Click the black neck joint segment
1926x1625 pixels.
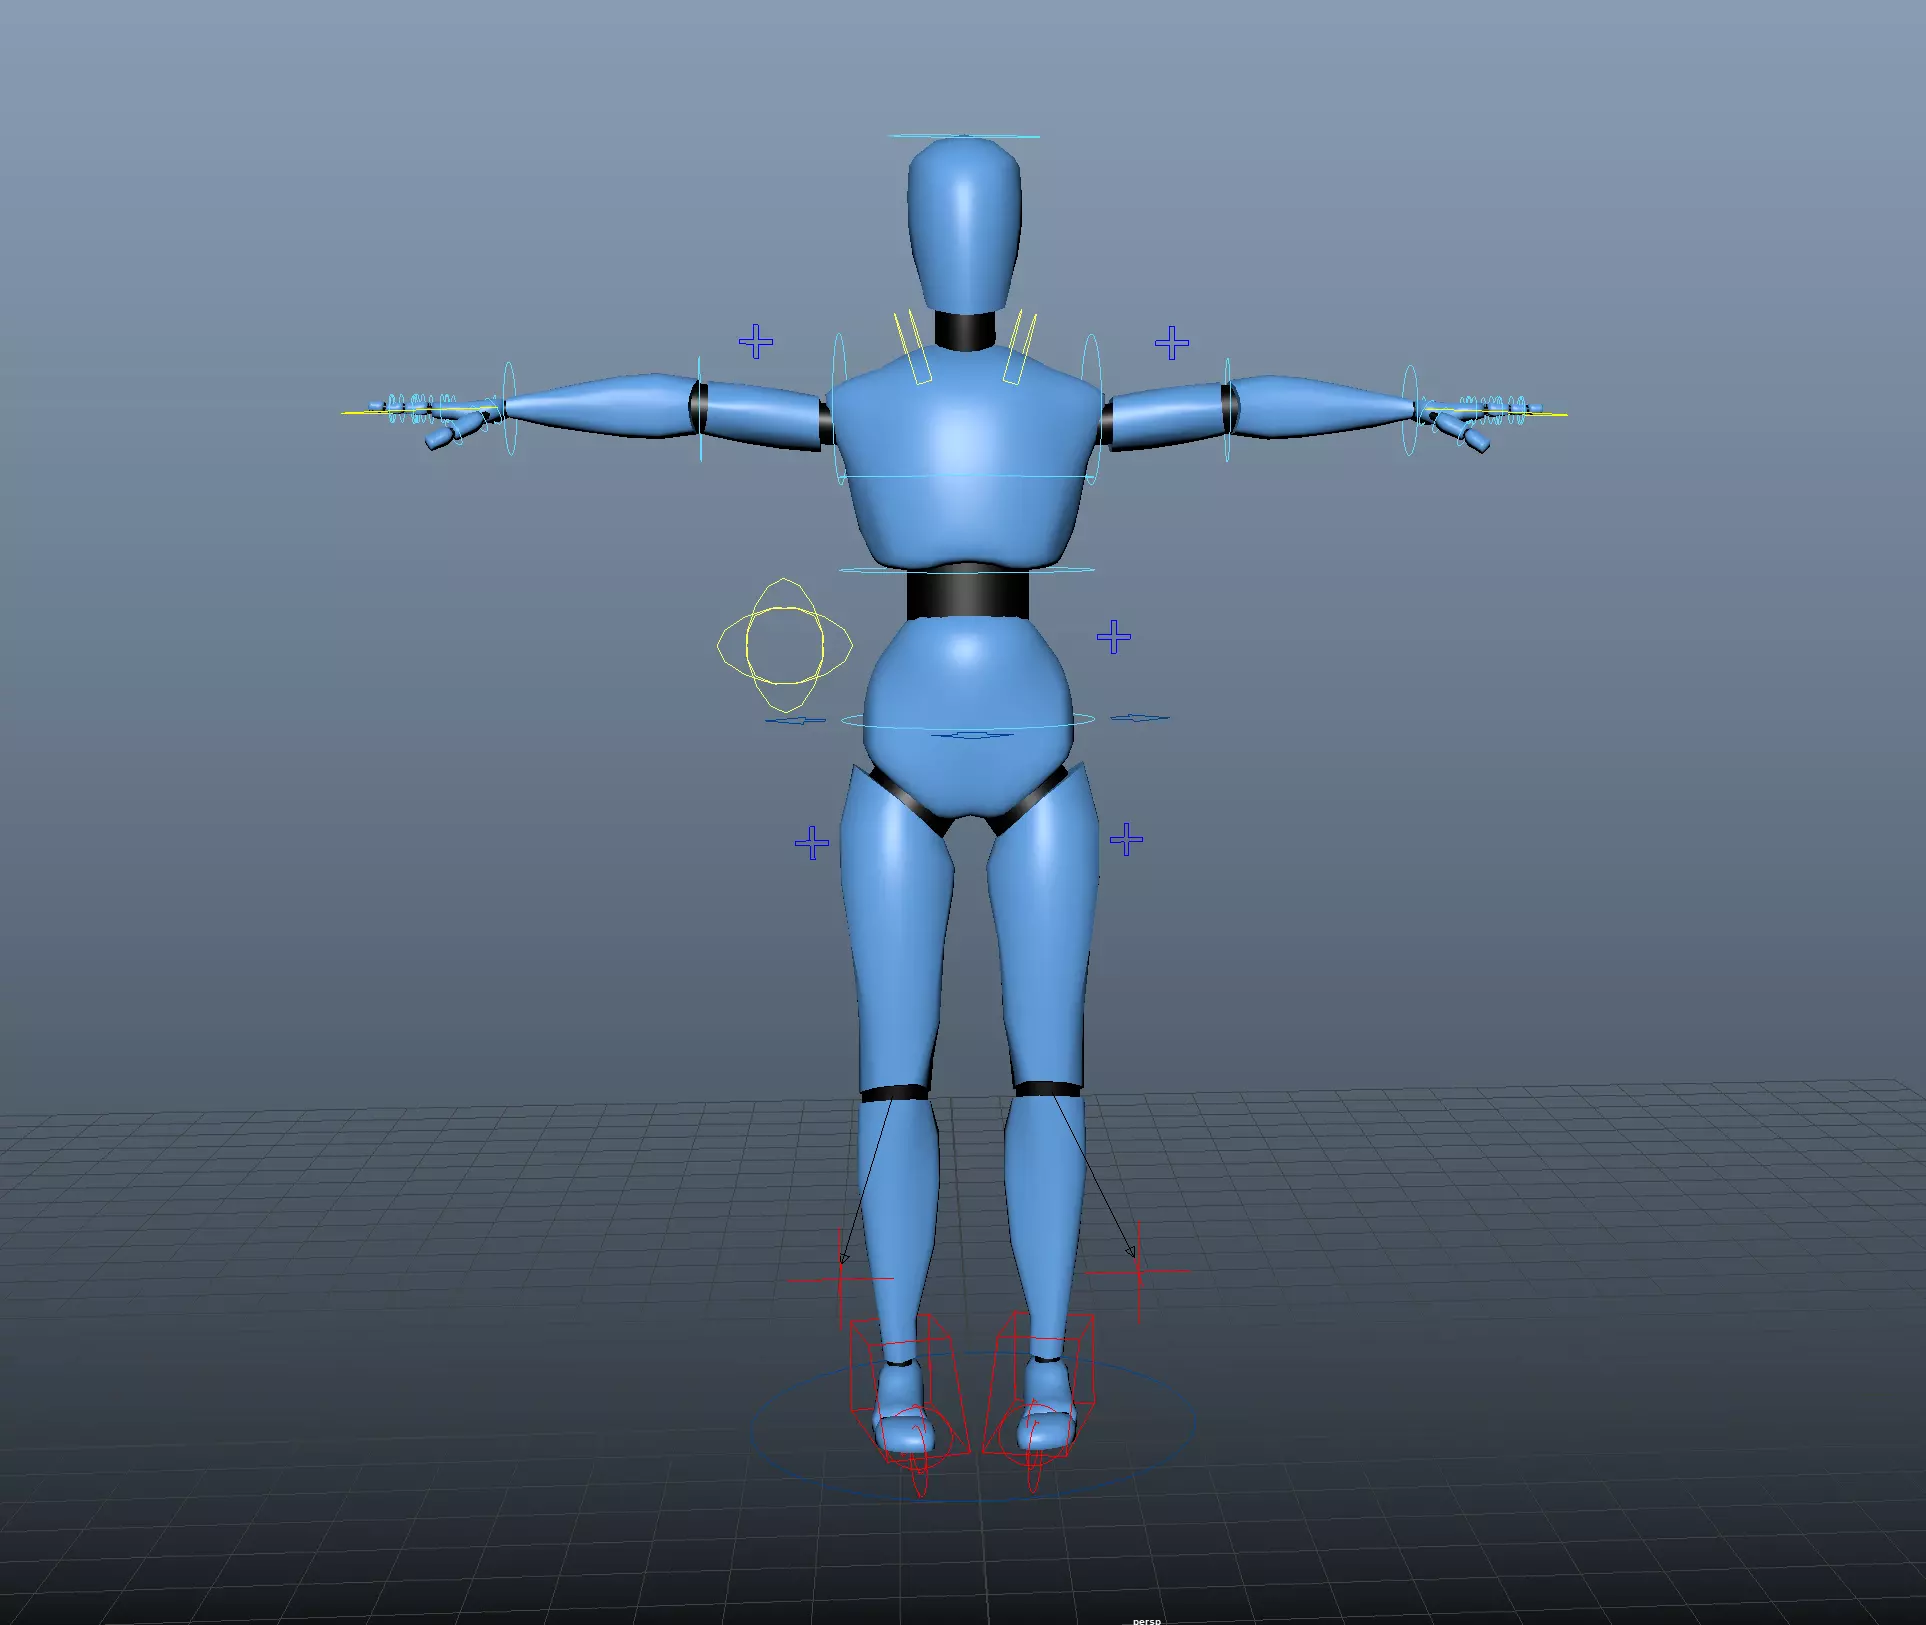tap(966, 331)
